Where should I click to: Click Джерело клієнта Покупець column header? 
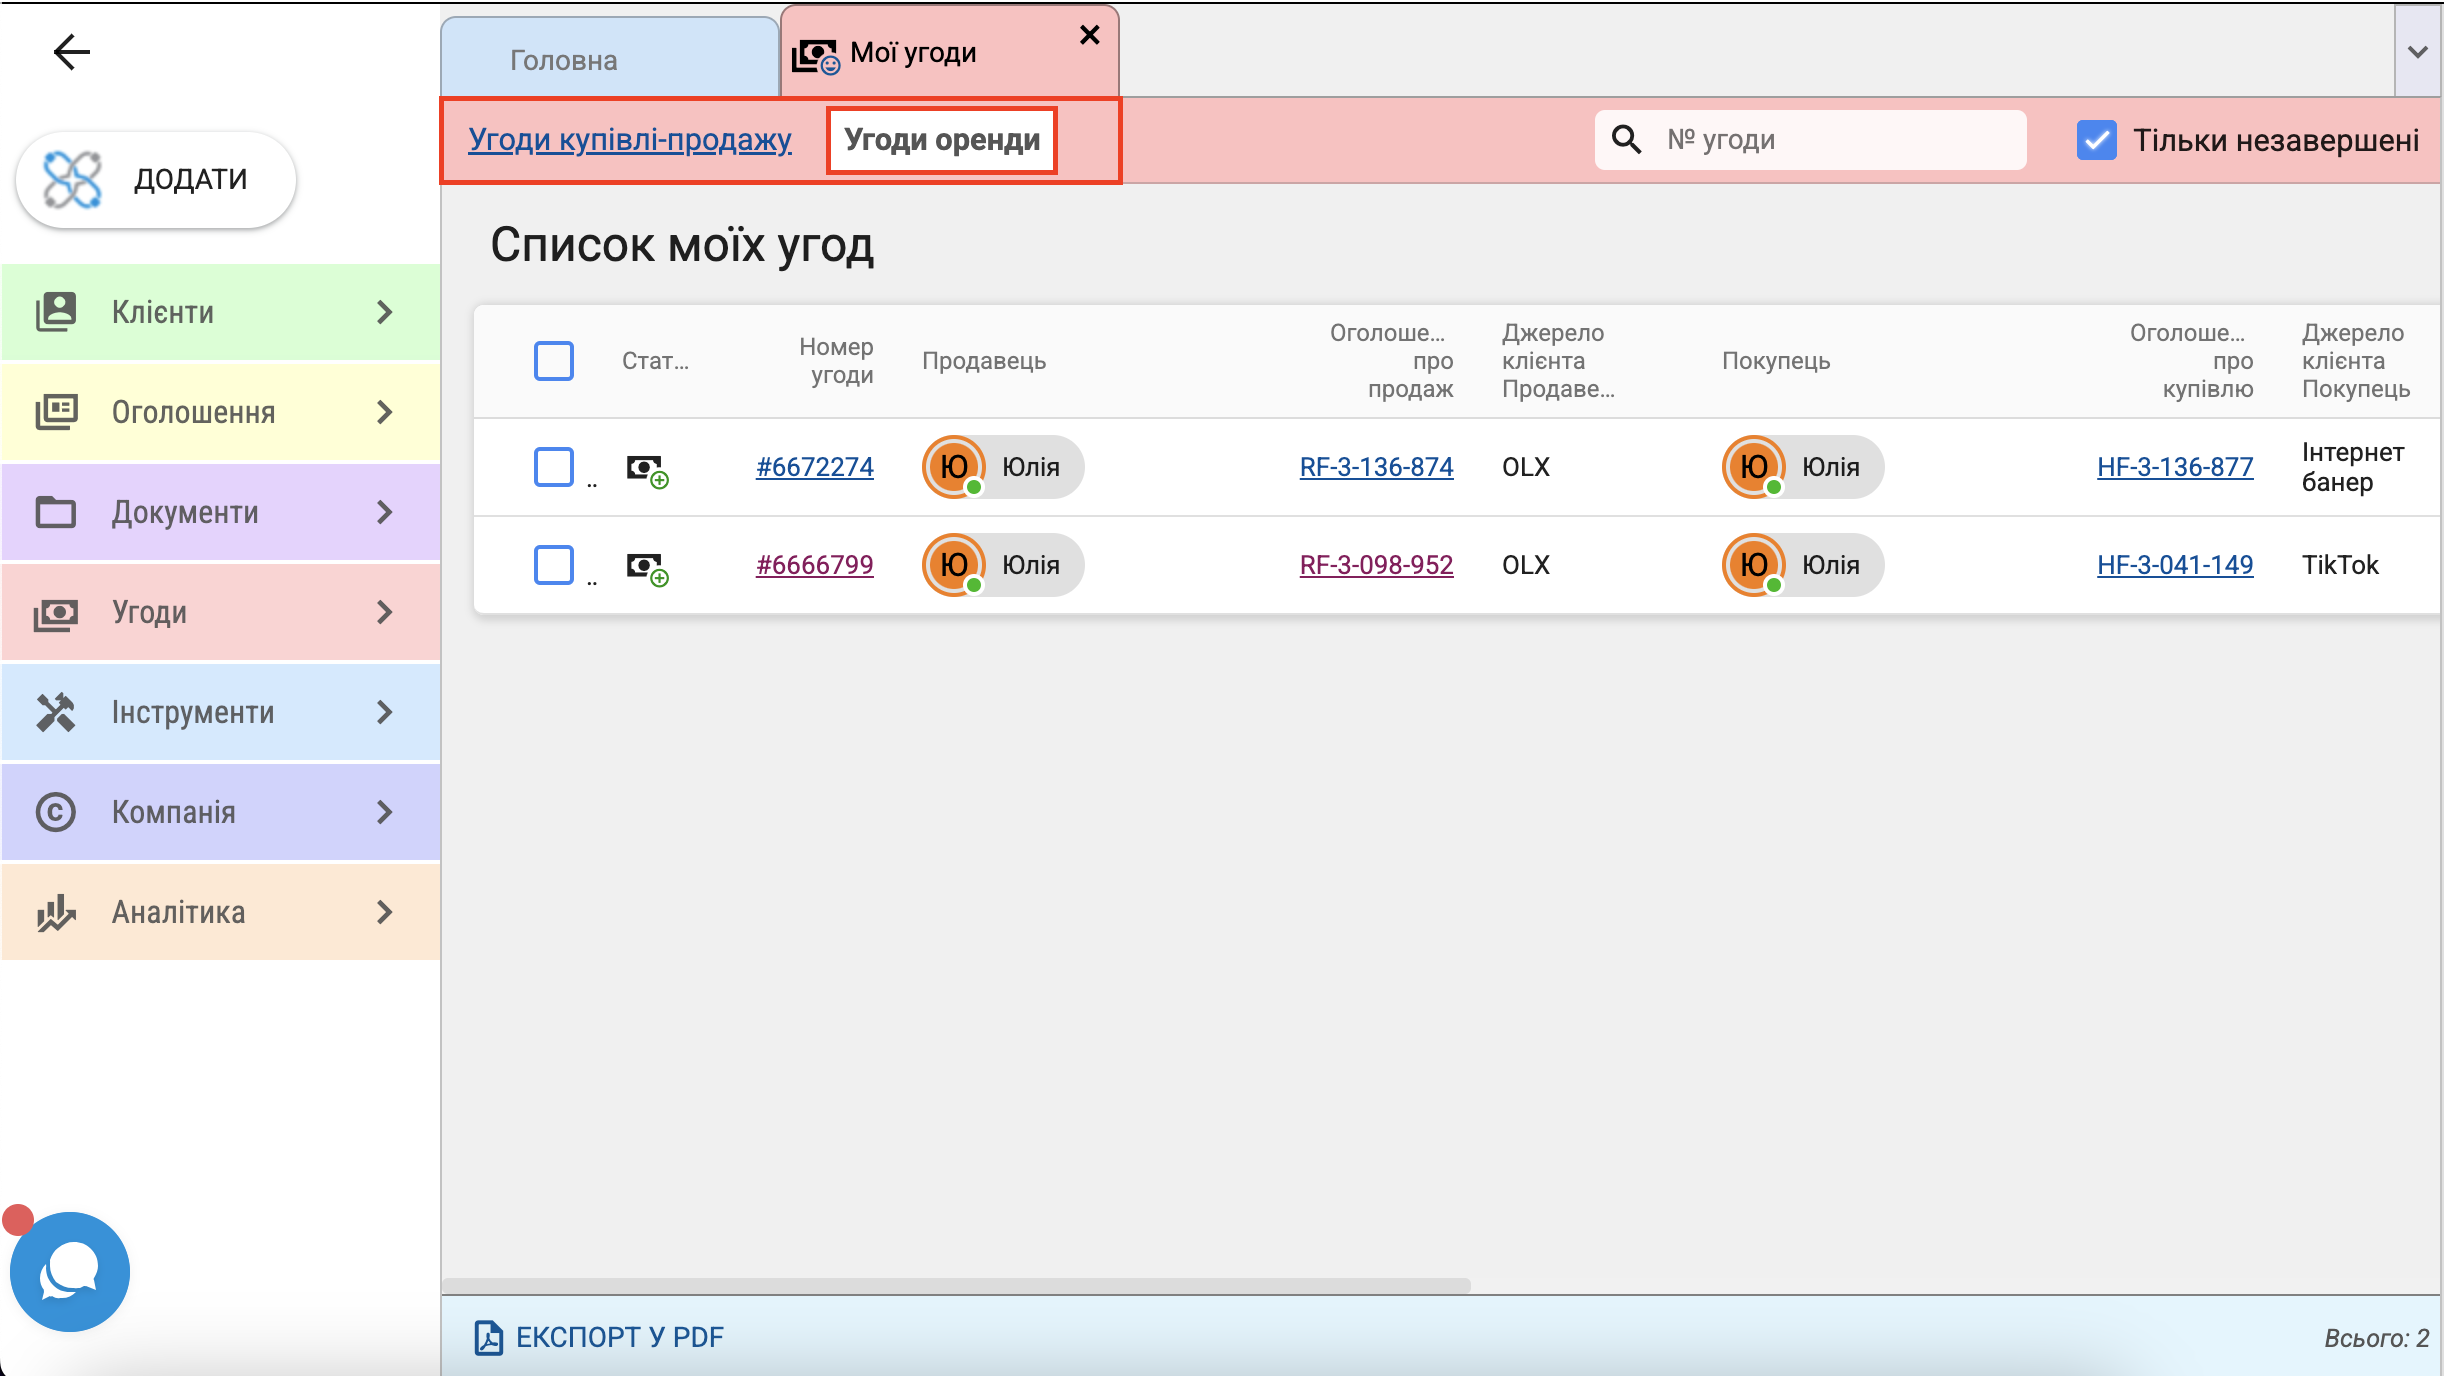click(2356, 361)
